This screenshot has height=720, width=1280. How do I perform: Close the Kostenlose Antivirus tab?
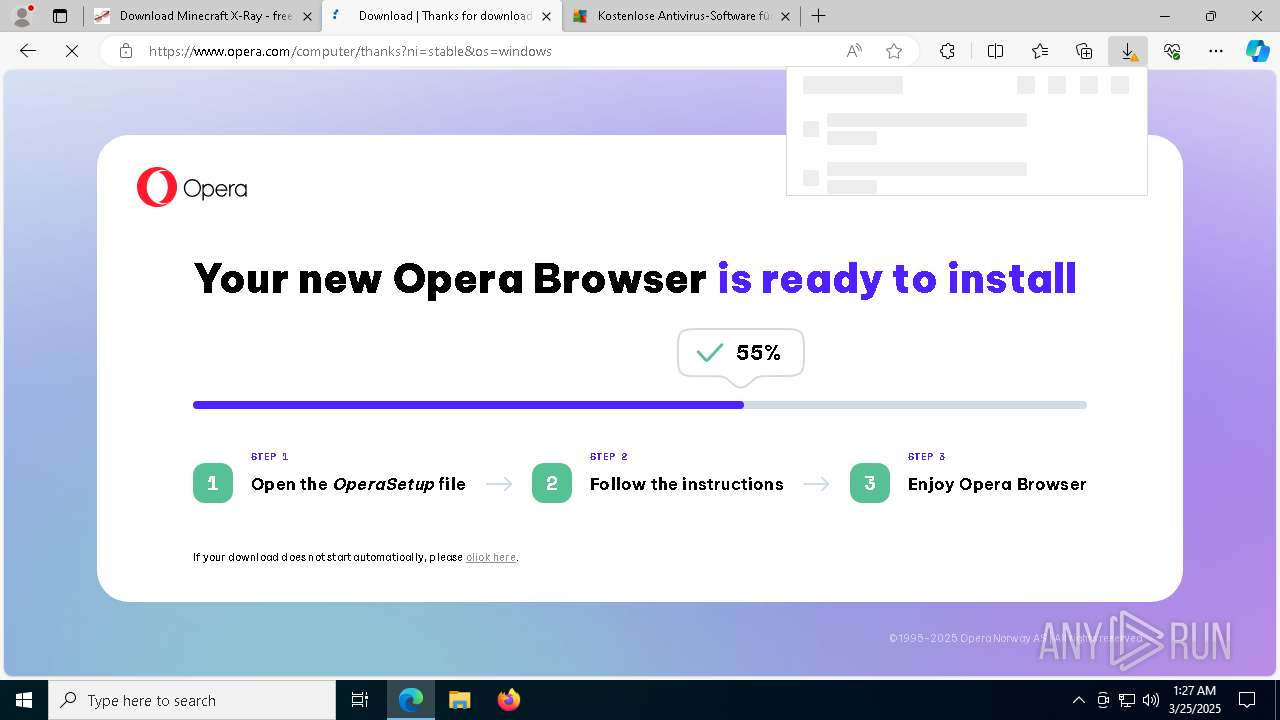[x=785, y=16]
